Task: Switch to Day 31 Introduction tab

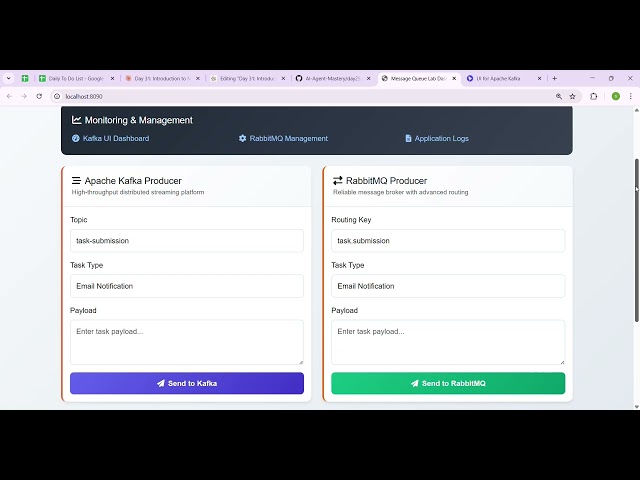Action: coord(160,78)
